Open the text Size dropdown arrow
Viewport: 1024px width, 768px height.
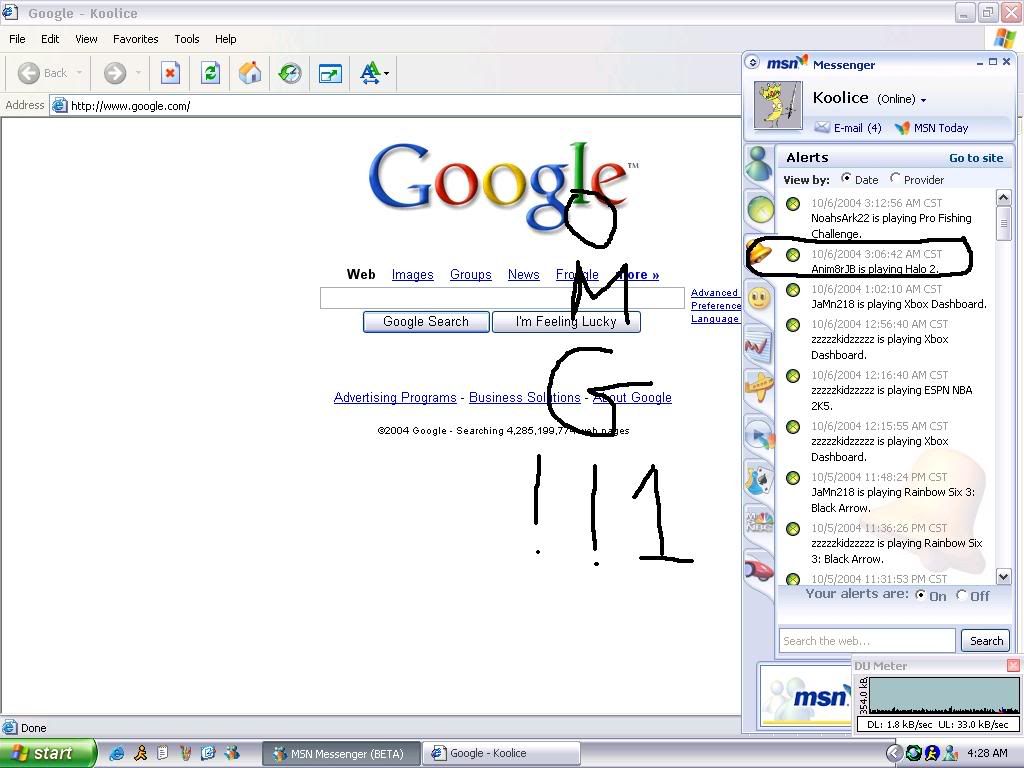click(x=387, y=73)
